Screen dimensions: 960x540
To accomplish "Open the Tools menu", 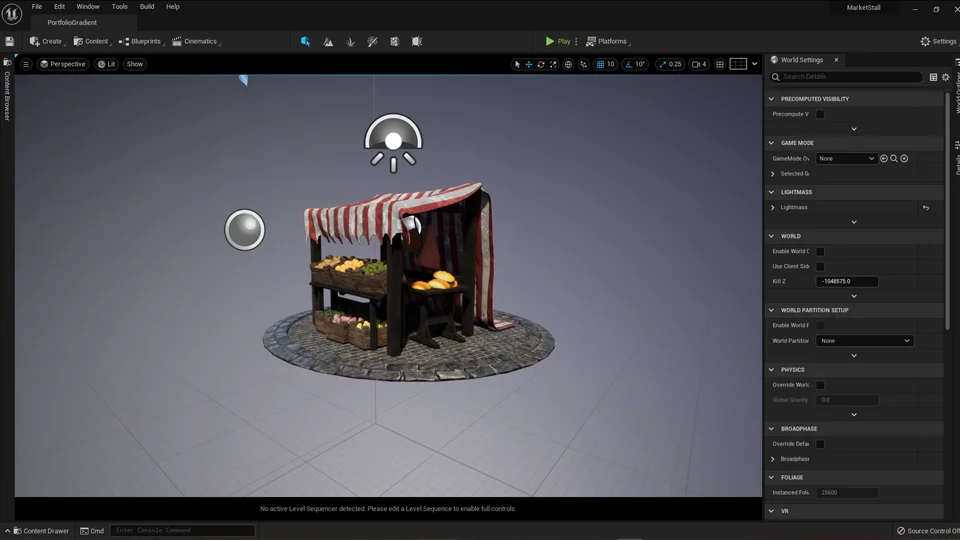I will pyautogui.click(x=119, y=7).
